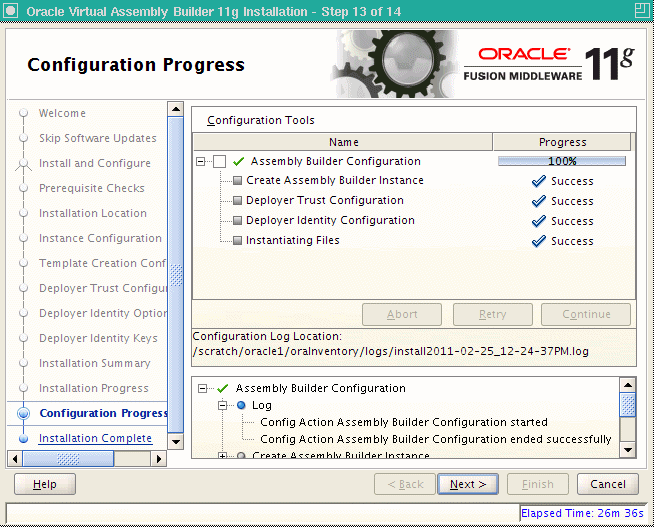654x527 pixels.
Task: Toggle the checkbox next to Assembly Builder Configuration
Action: point(219,161)
